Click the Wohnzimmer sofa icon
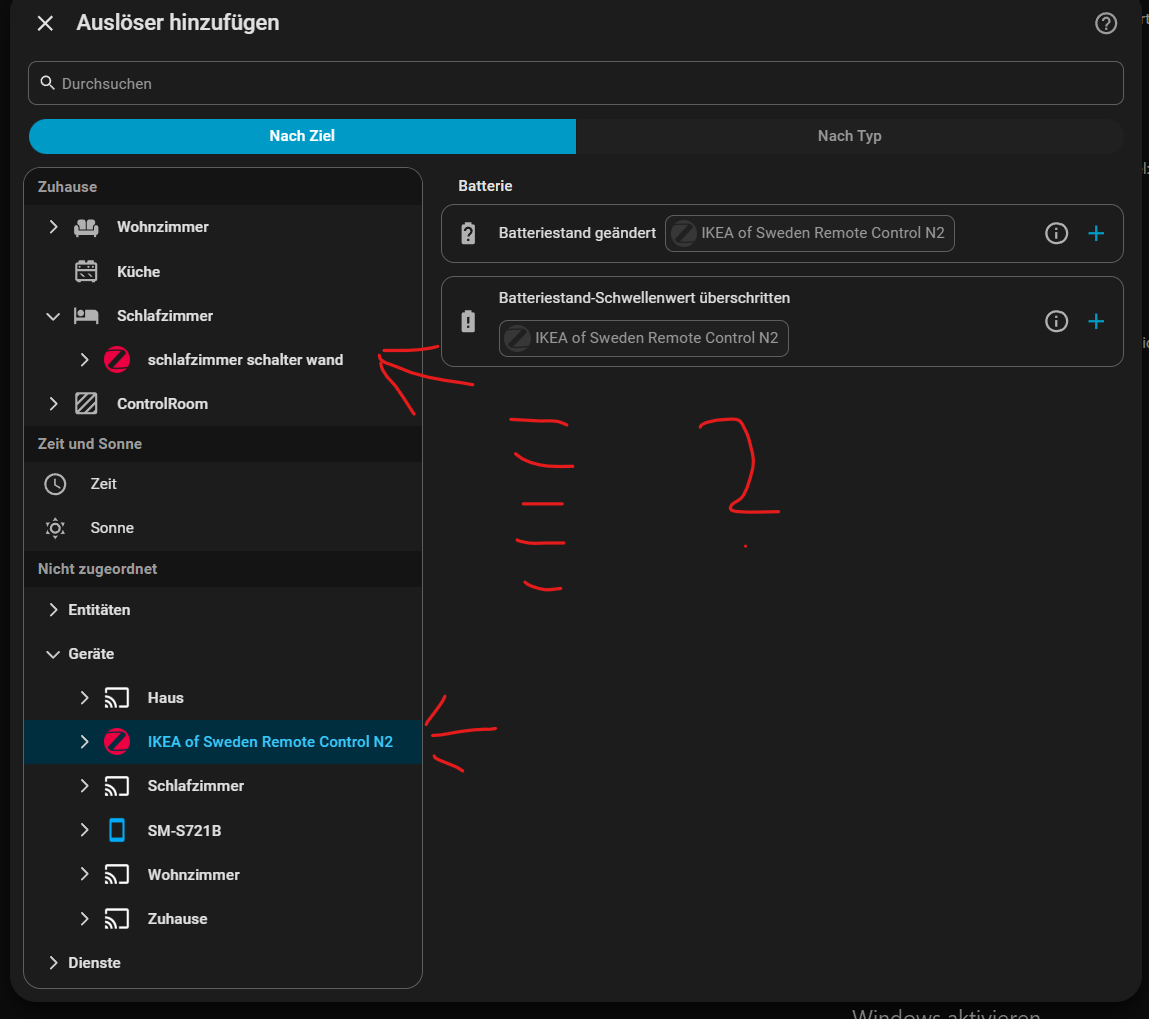1149x1019 pixels. [x=86, y=227]
